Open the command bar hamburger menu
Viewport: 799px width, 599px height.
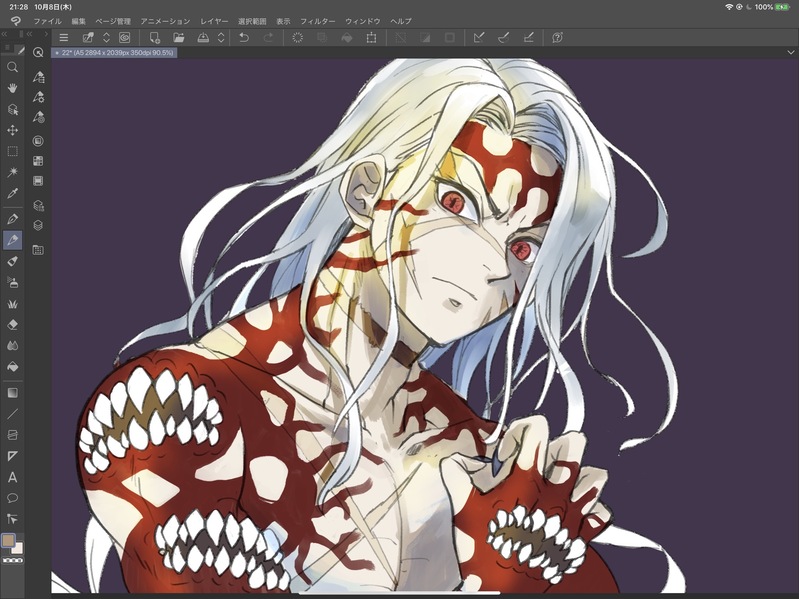[64, 38]
